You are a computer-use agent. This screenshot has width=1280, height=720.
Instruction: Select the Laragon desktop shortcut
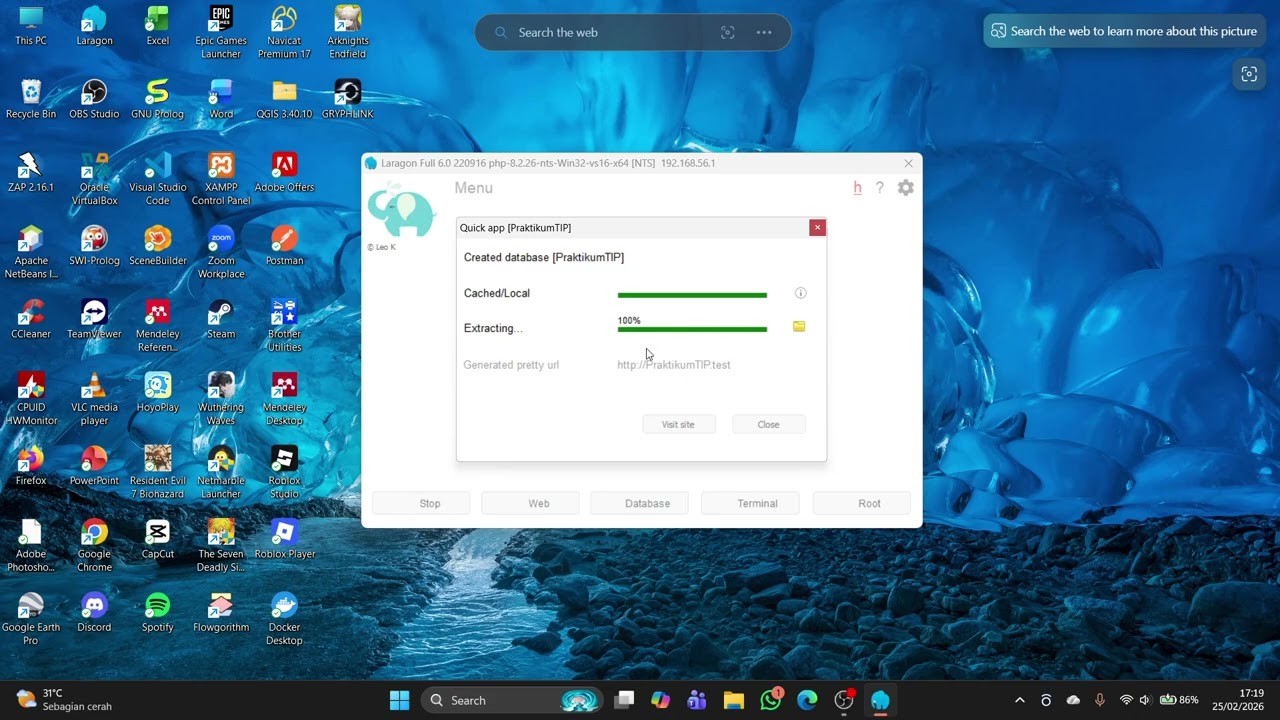94,26
